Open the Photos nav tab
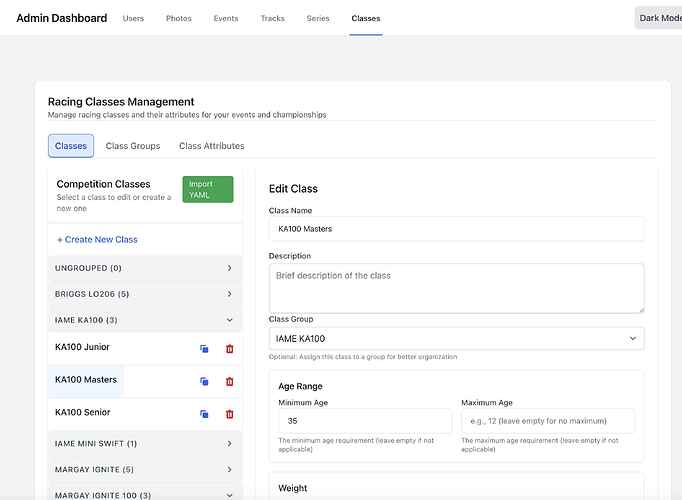This screenshot has height=500, width=682. click(x=179, y=18)
